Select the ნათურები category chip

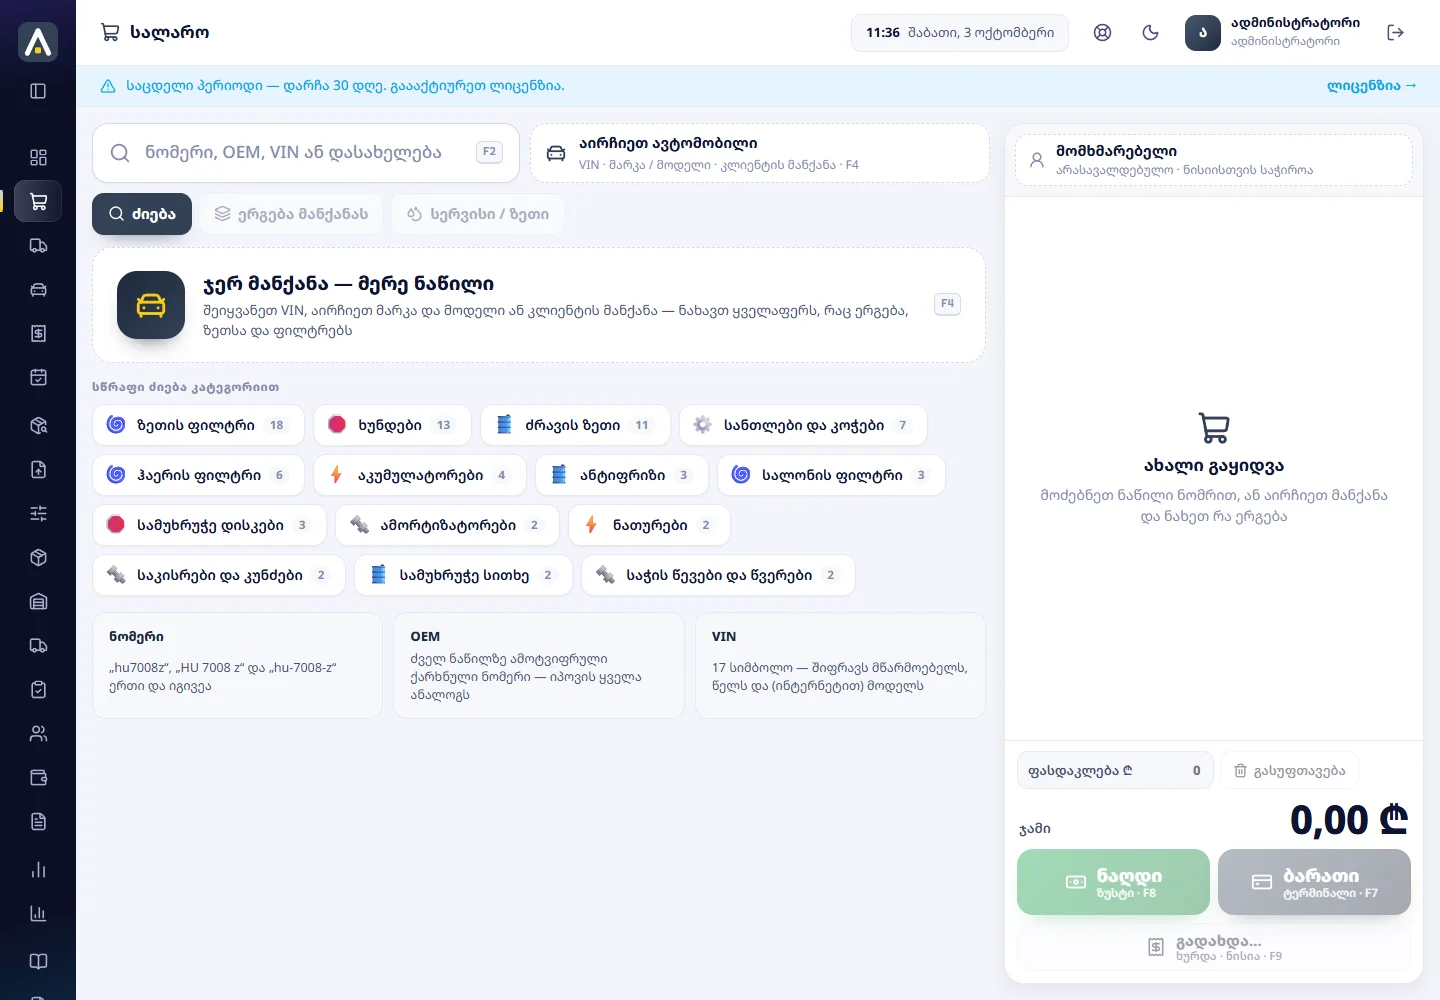(649, 525)
